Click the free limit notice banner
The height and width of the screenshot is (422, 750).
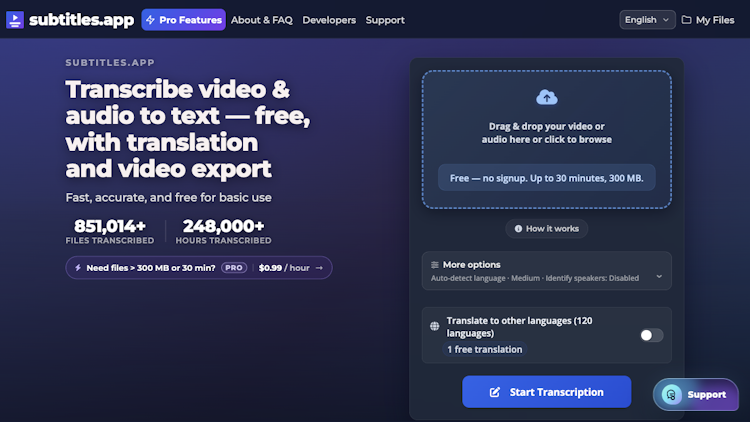pos(546,178)
